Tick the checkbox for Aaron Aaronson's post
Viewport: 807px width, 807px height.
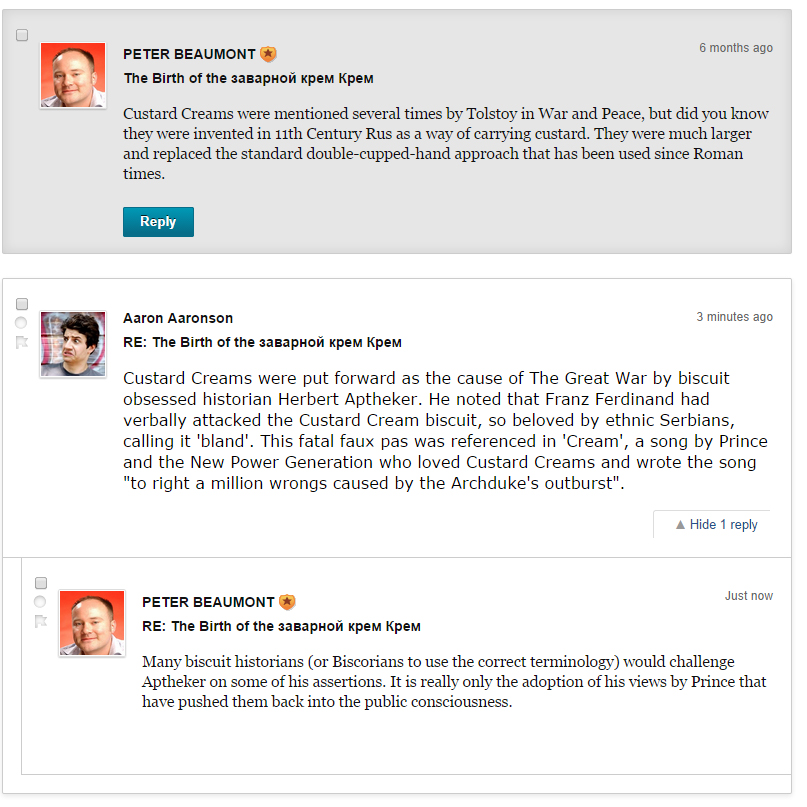[x=22, y=304]
